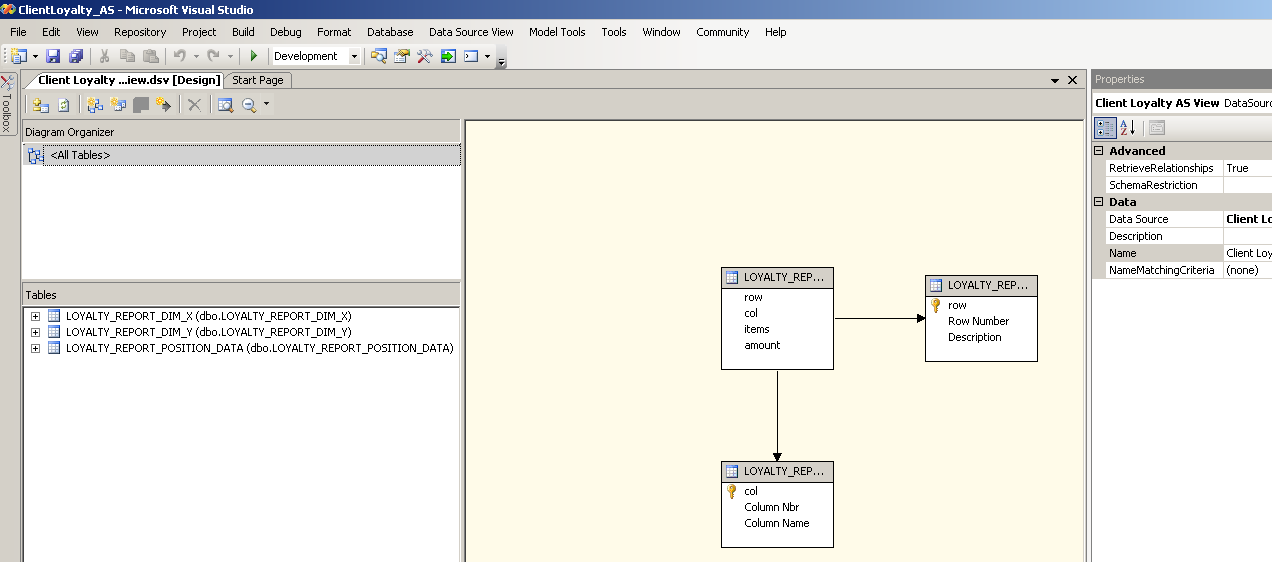The height and width of the screenshot is (562, 1272).
Task: Open the Toolbox side panel
Action: point(8,105)
